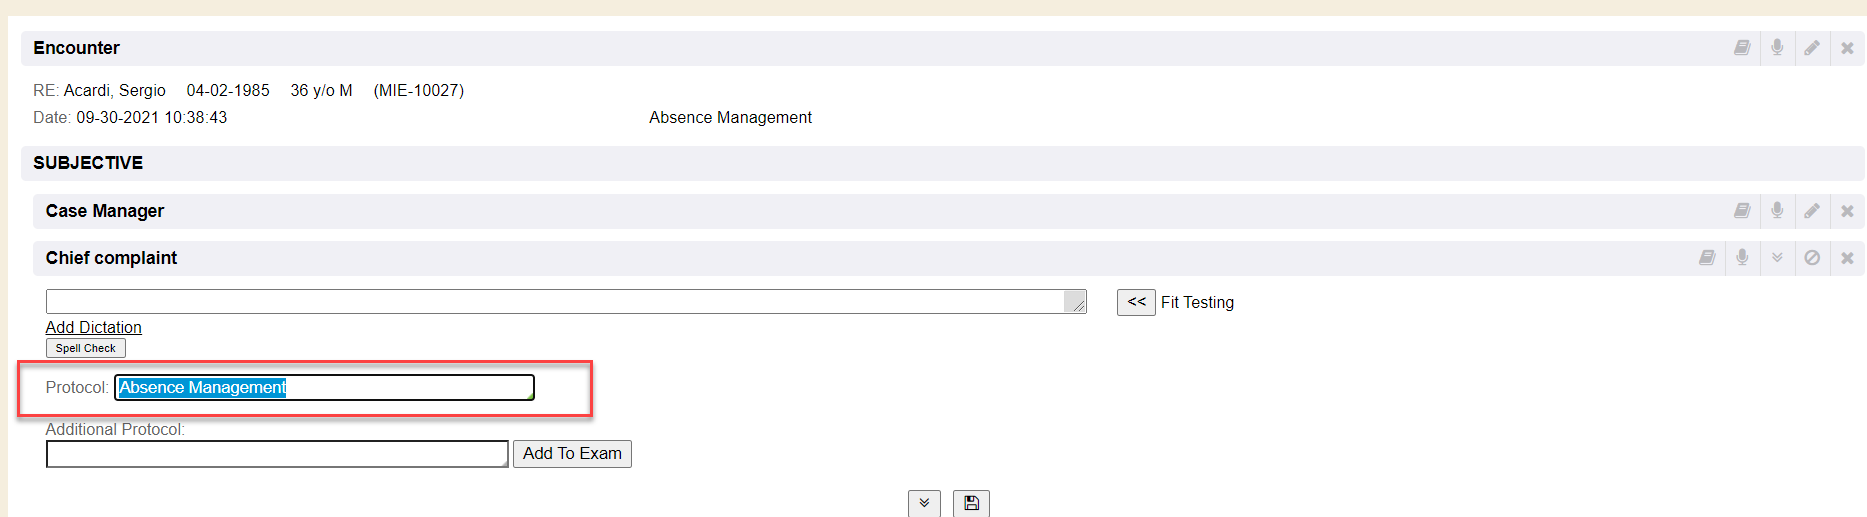
Task: Click the Add Dictation link
Action: pyautogui.click(x=94, y=327)
